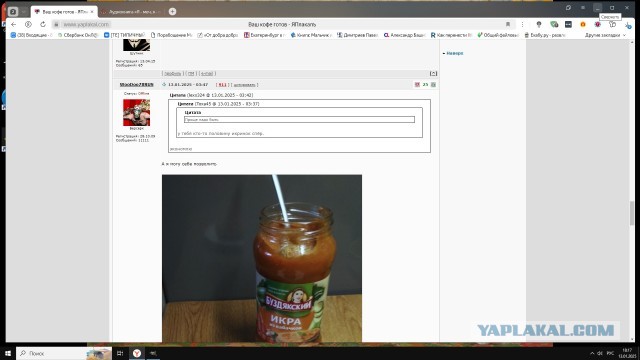Open the 'Александр Башк' bookmark
Image resolution: width=640 pixels, height=360 pixels.
404,35
